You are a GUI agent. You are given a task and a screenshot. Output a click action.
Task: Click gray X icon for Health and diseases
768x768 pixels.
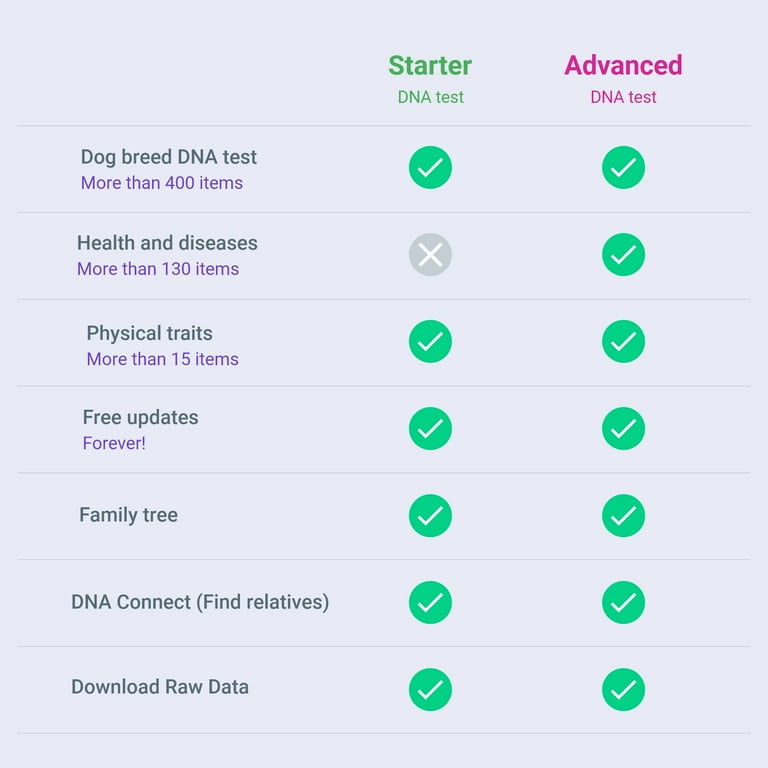430,255
